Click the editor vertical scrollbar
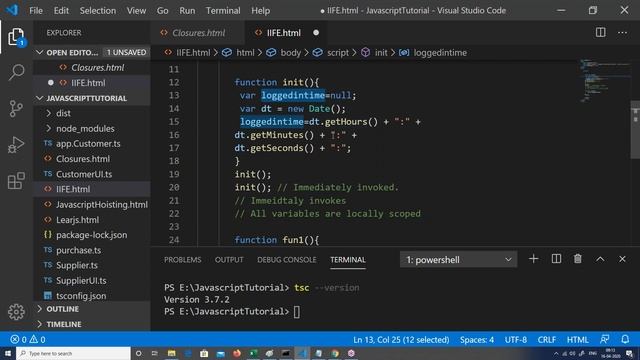The height and width of the screenshot is (360, 640). [635, 130]
